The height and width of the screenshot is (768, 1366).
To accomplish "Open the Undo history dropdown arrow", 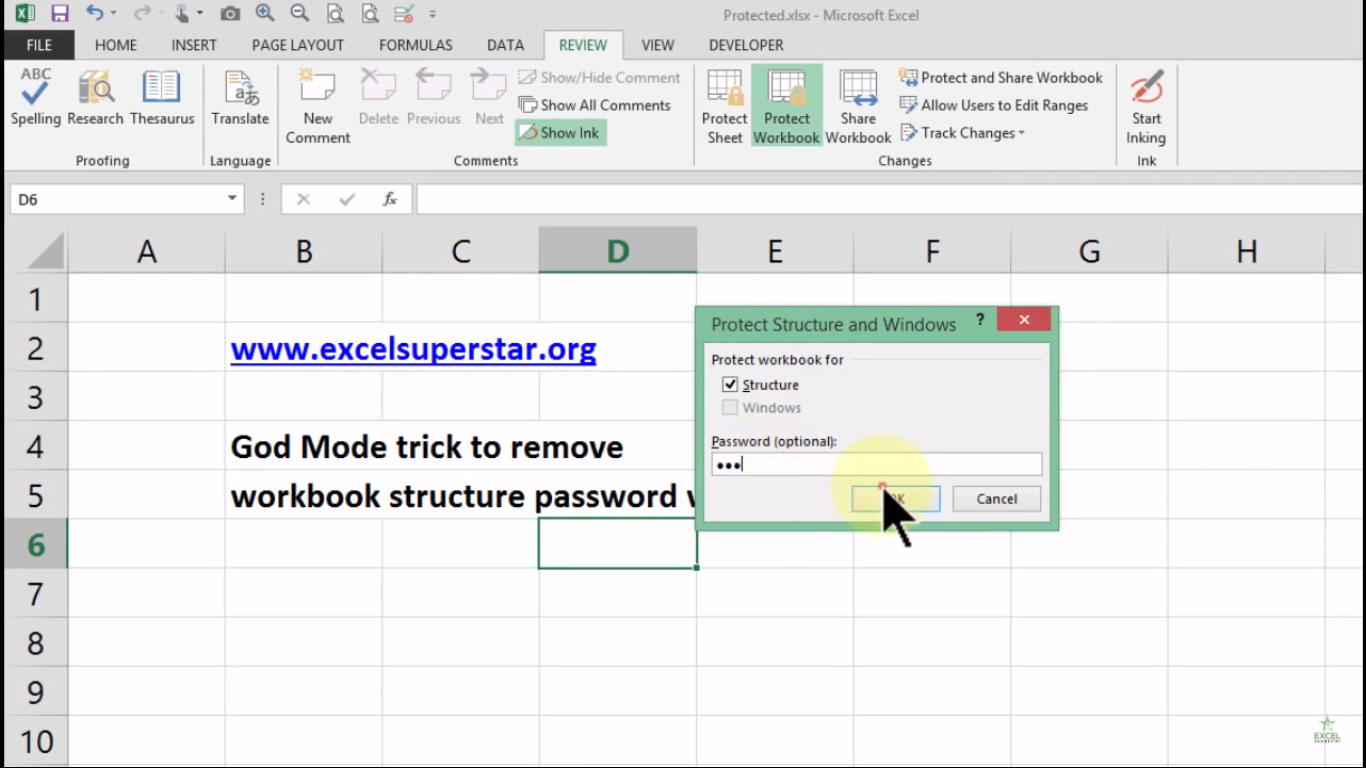I will [x=113, y=14].
